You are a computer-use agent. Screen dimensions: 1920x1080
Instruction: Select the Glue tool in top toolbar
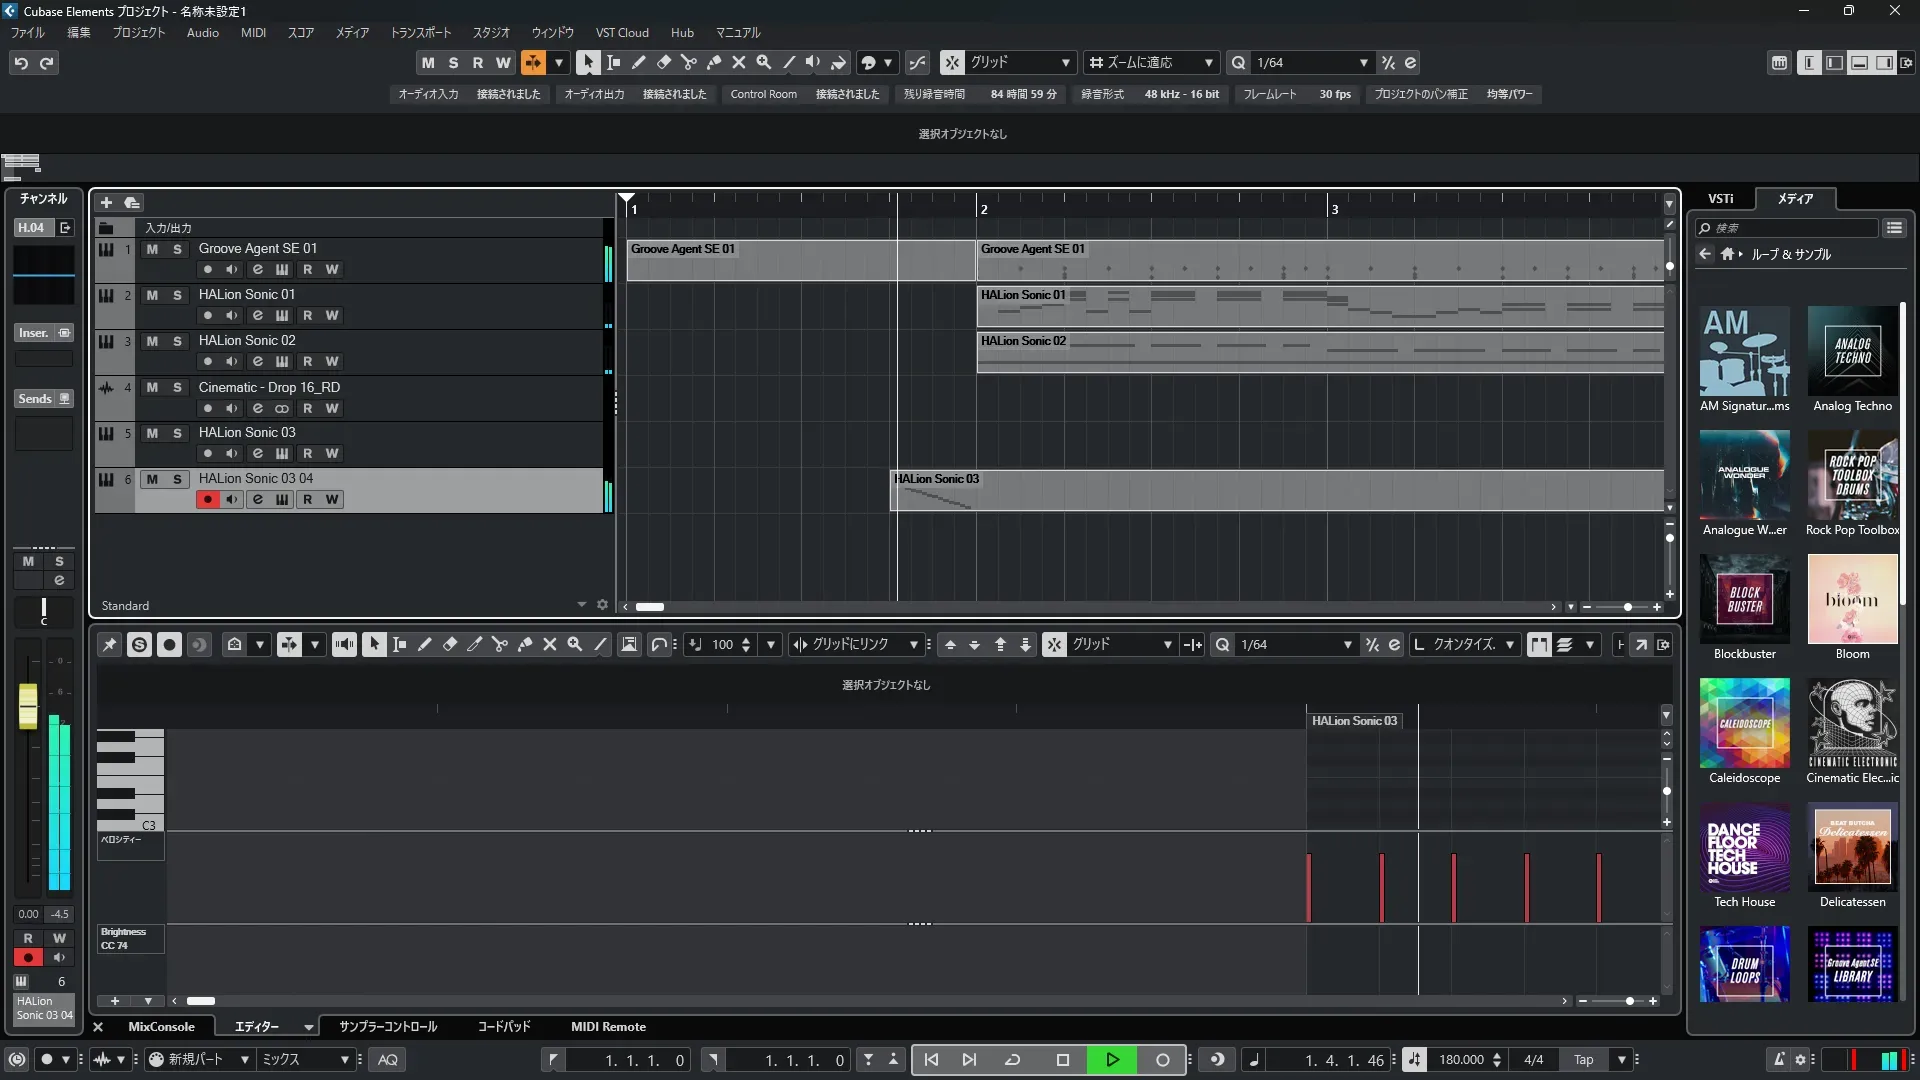(x=713, y=62)
